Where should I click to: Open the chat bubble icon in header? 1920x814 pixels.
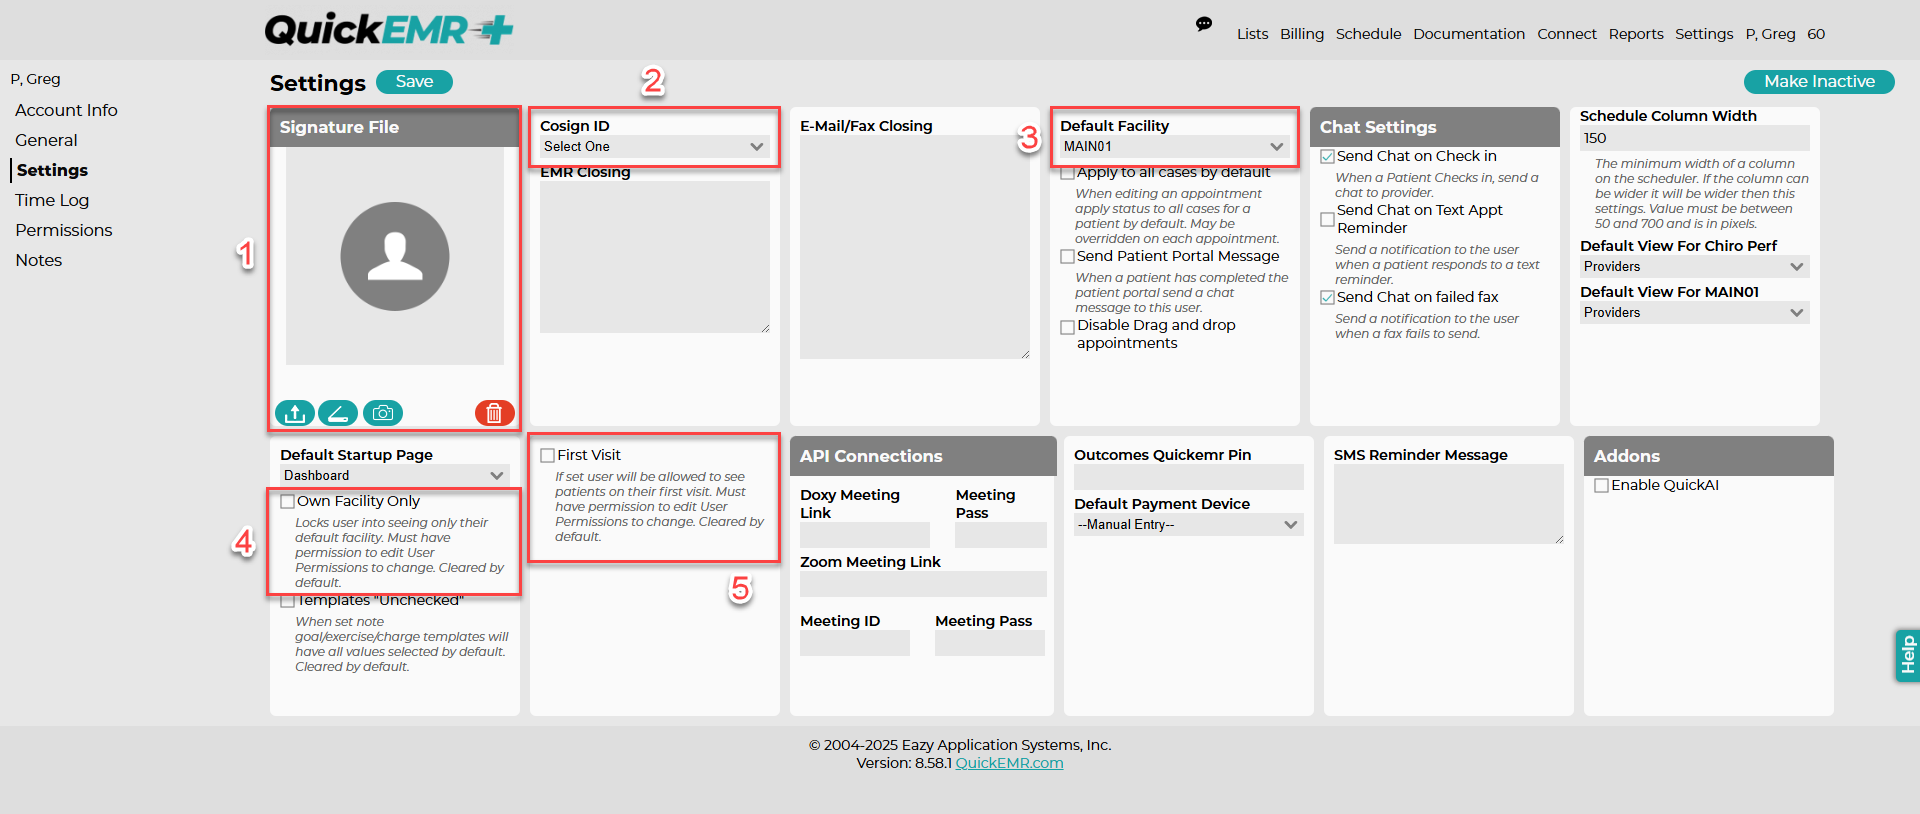(1204, 24)
